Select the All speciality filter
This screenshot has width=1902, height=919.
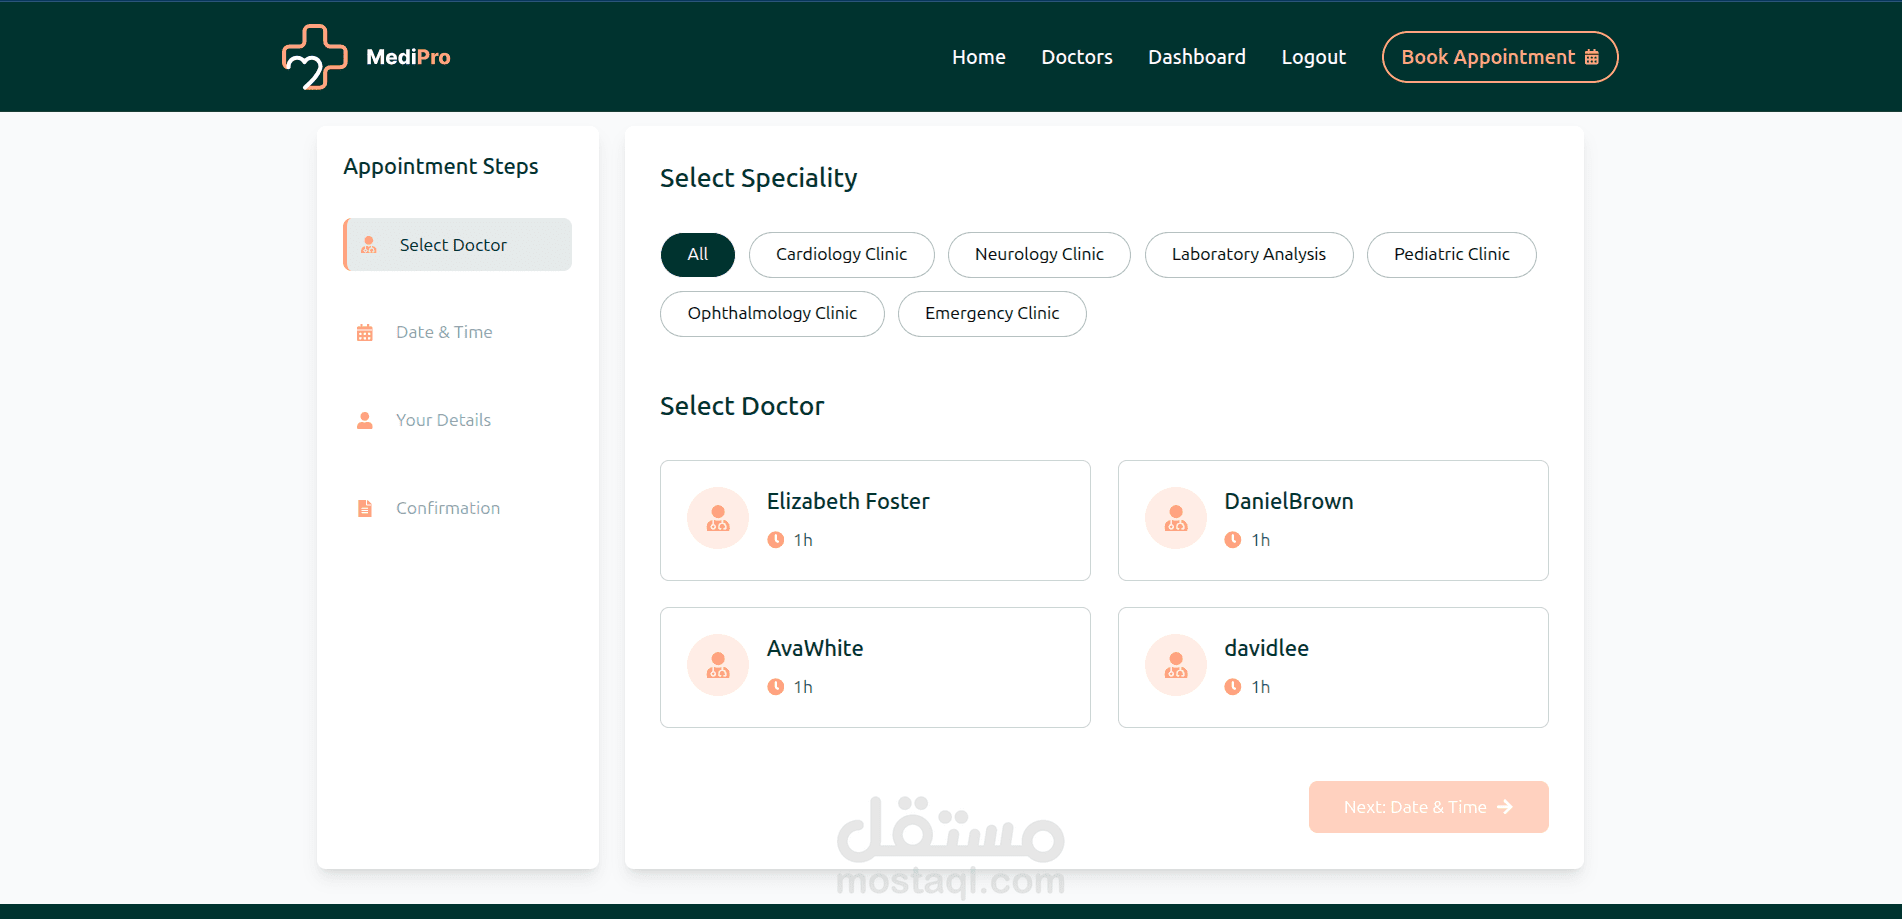tap(698, 254)
